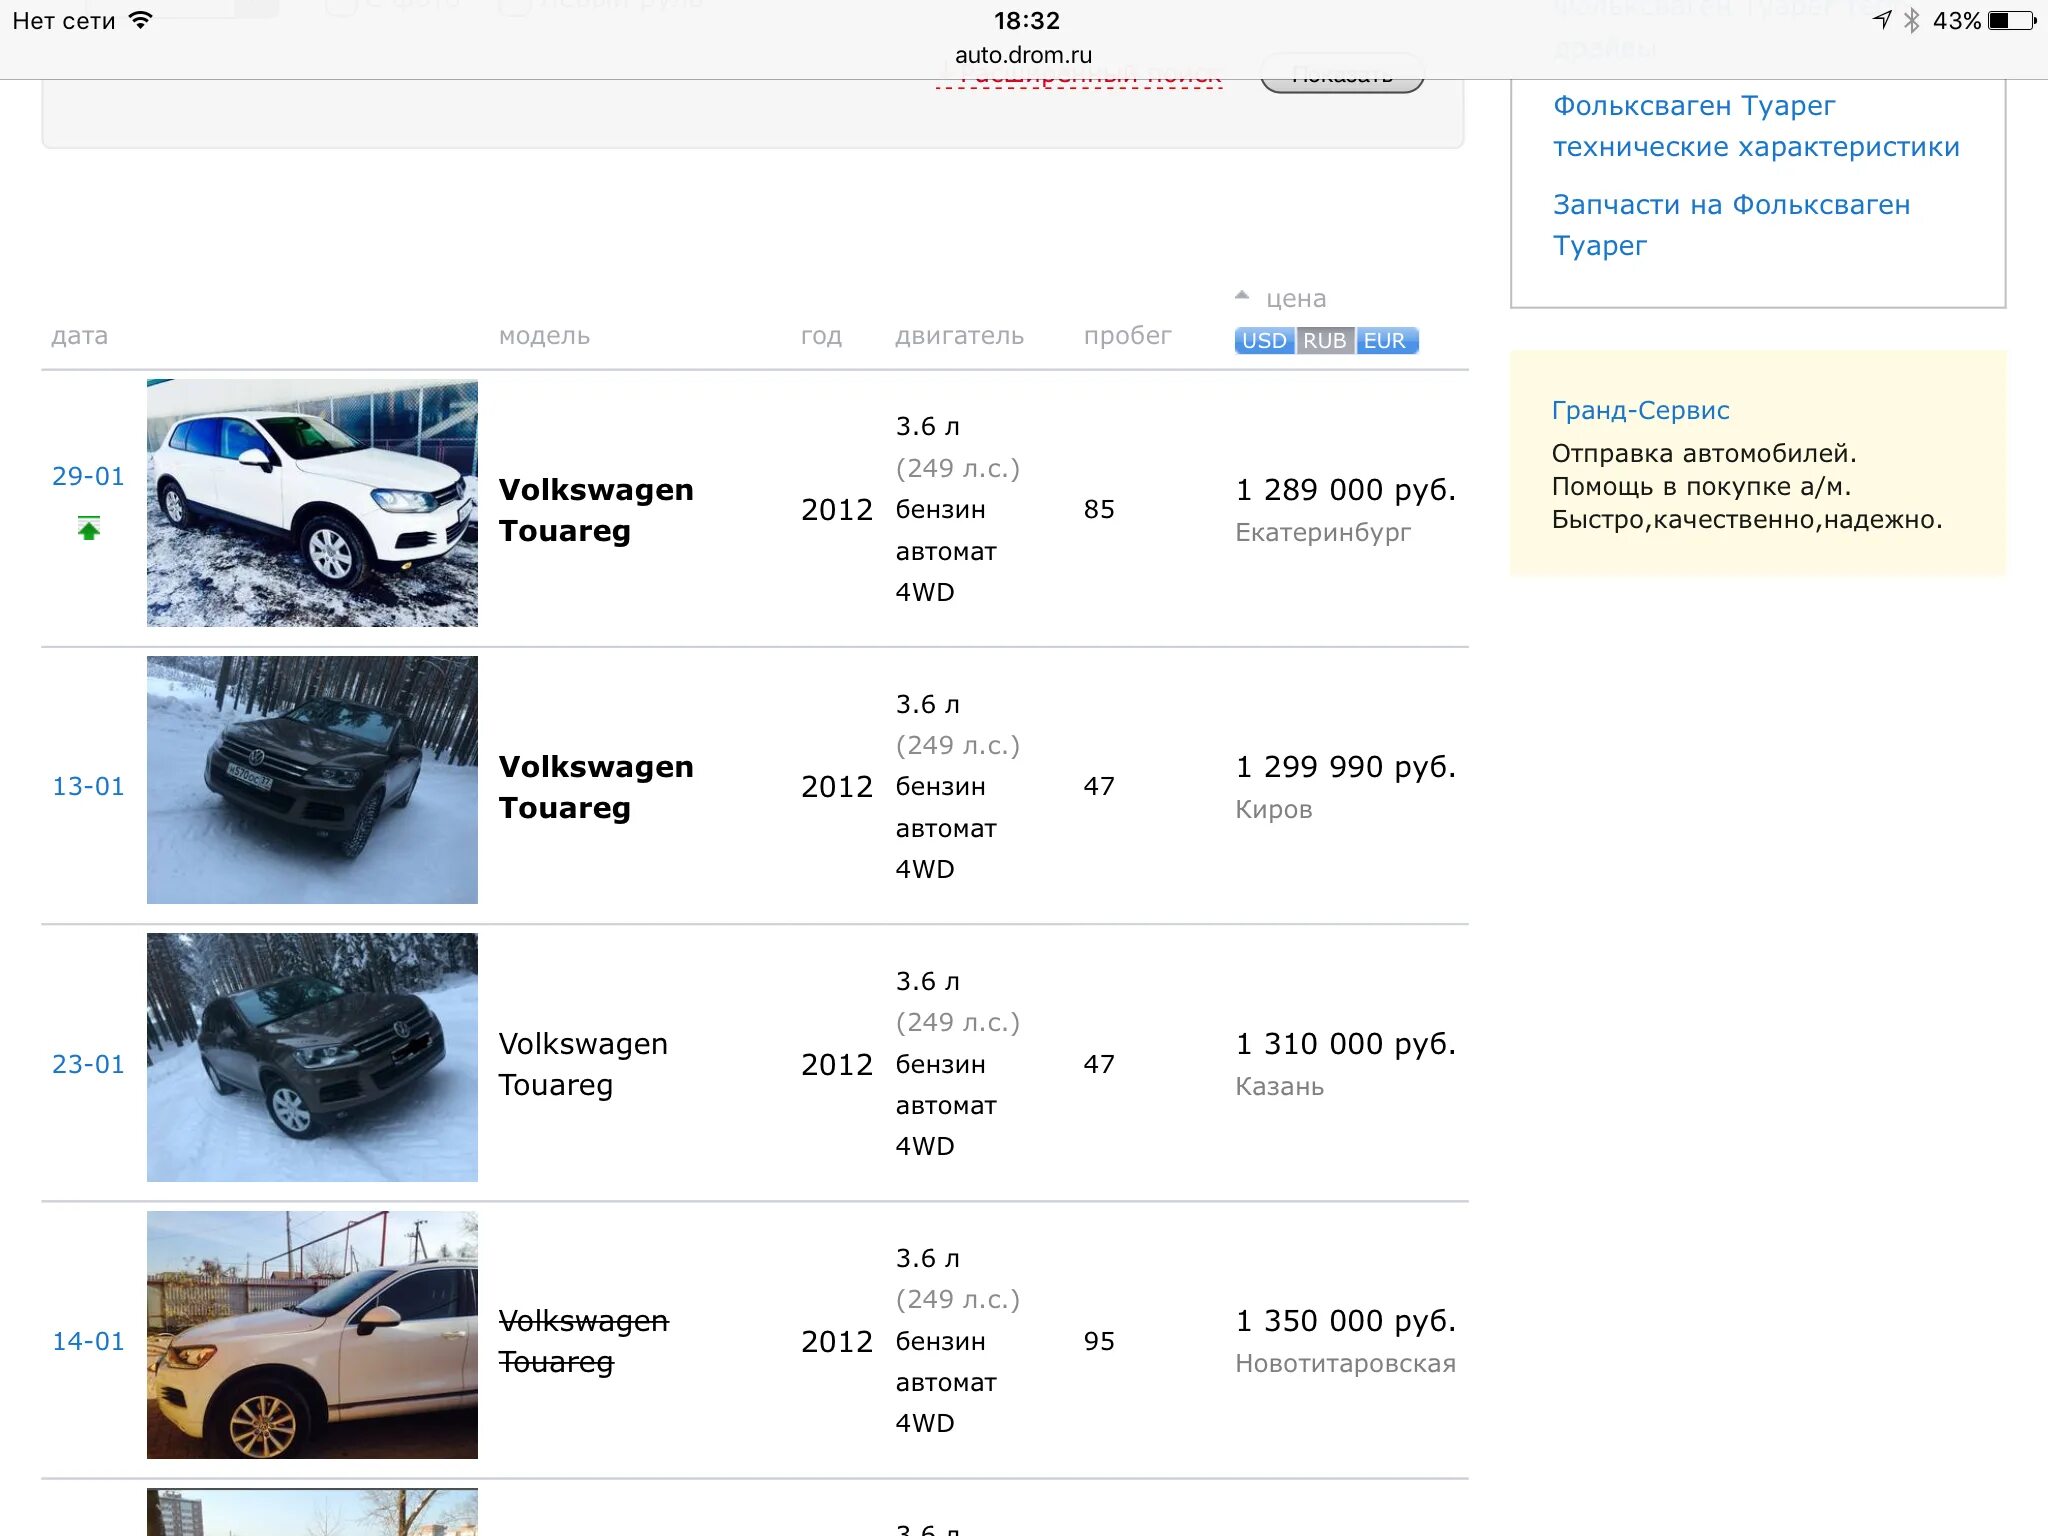Switch prices to EUR
The image size is (2048, 1536).
coord(1385,341)
